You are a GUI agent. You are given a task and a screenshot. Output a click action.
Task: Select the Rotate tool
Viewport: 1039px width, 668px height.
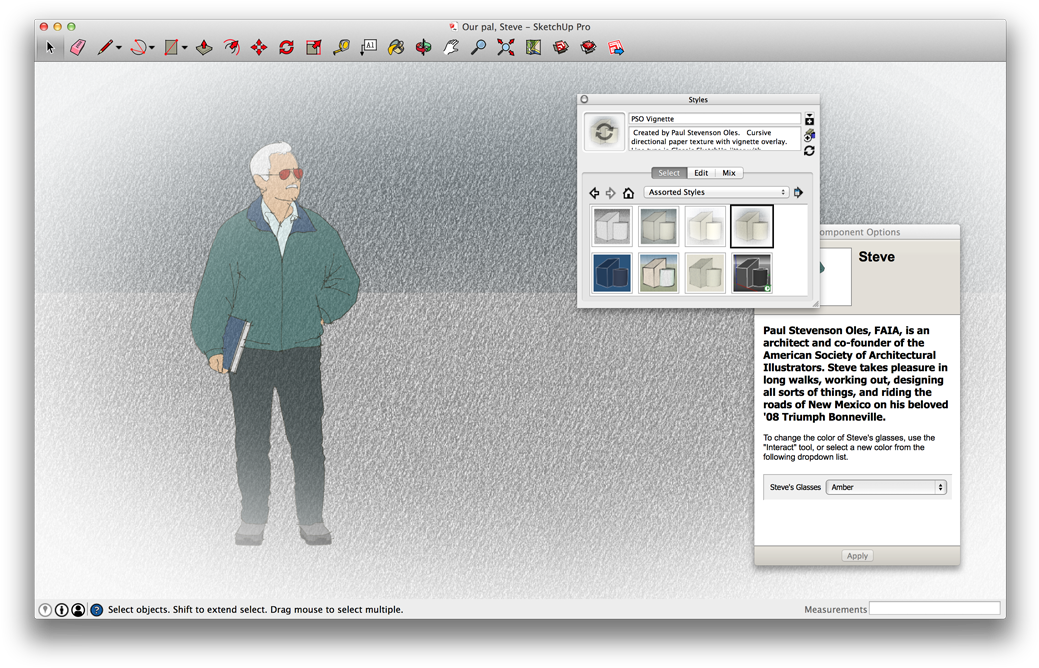tap(286, 48)
